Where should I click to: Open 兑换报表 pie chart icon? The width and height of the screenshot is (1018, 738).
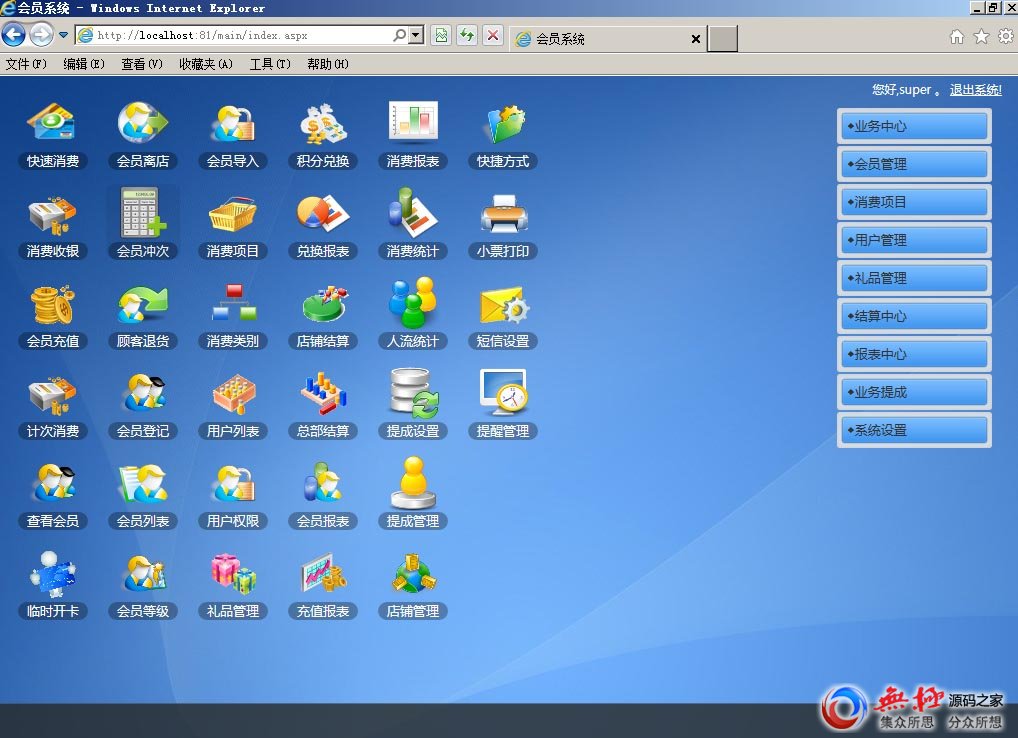[323, 225]
